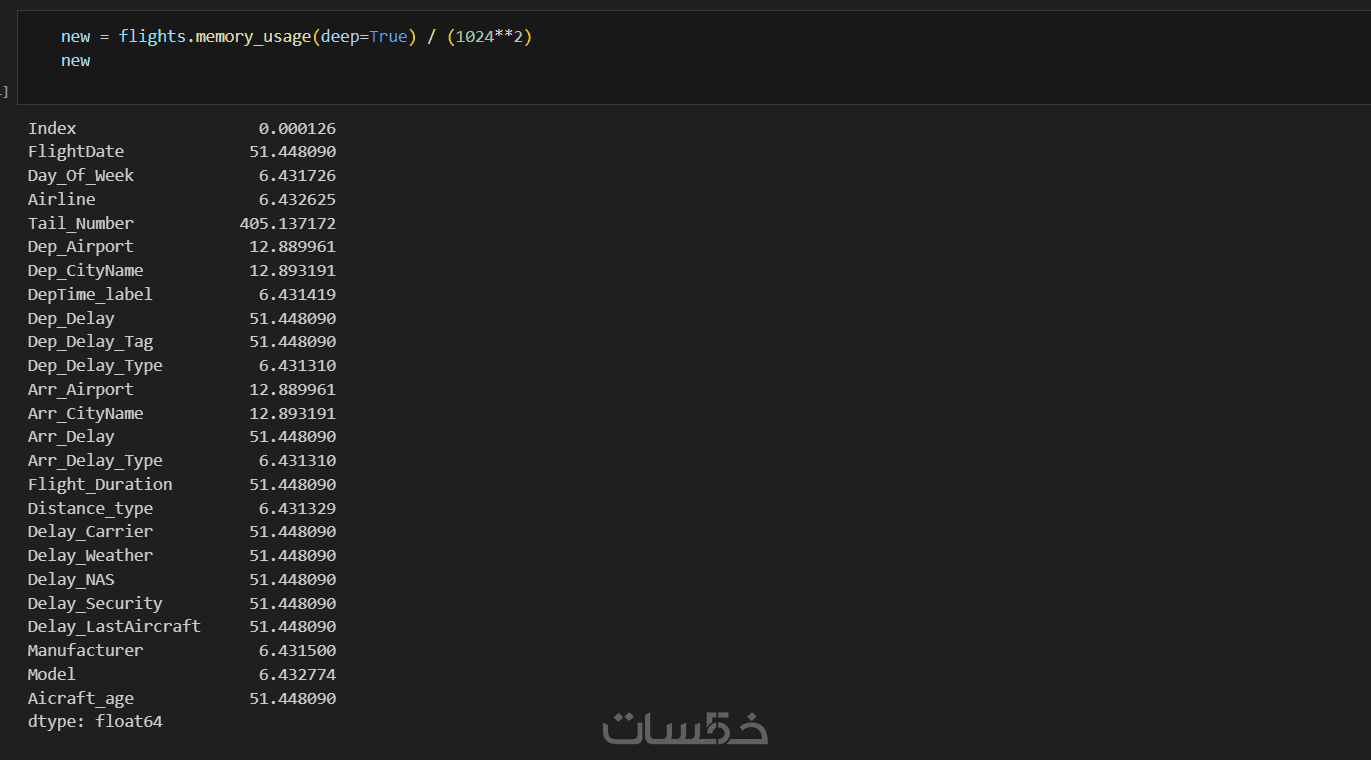Click the second-line 'new' variable

point(75,61)
